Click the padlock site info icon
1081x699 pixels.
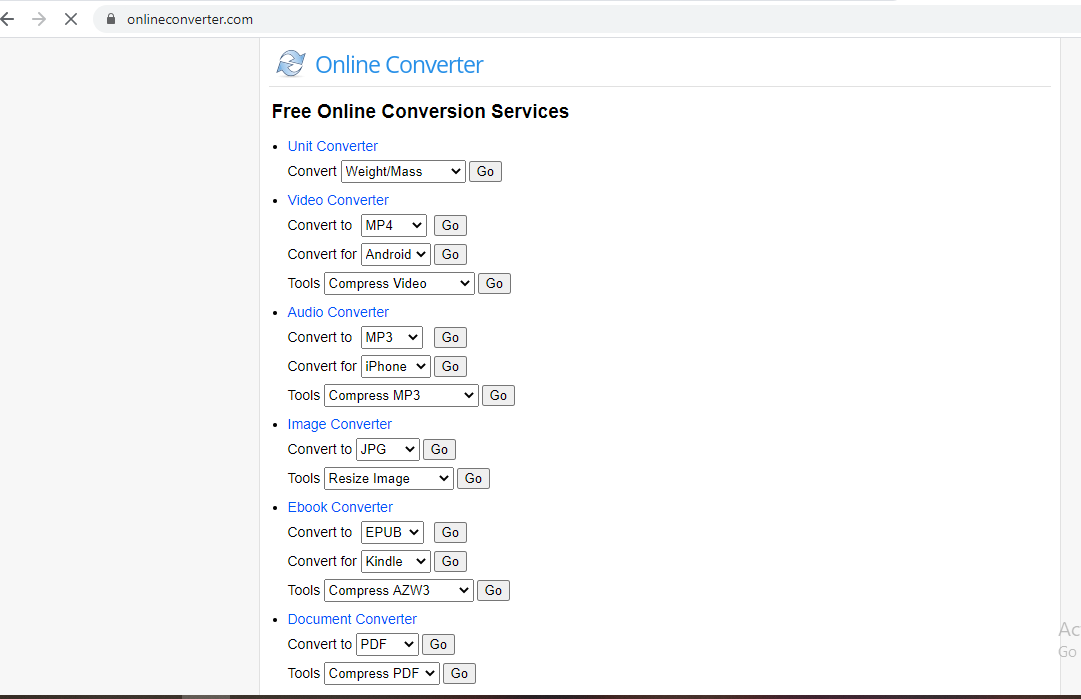pos(111,19)
